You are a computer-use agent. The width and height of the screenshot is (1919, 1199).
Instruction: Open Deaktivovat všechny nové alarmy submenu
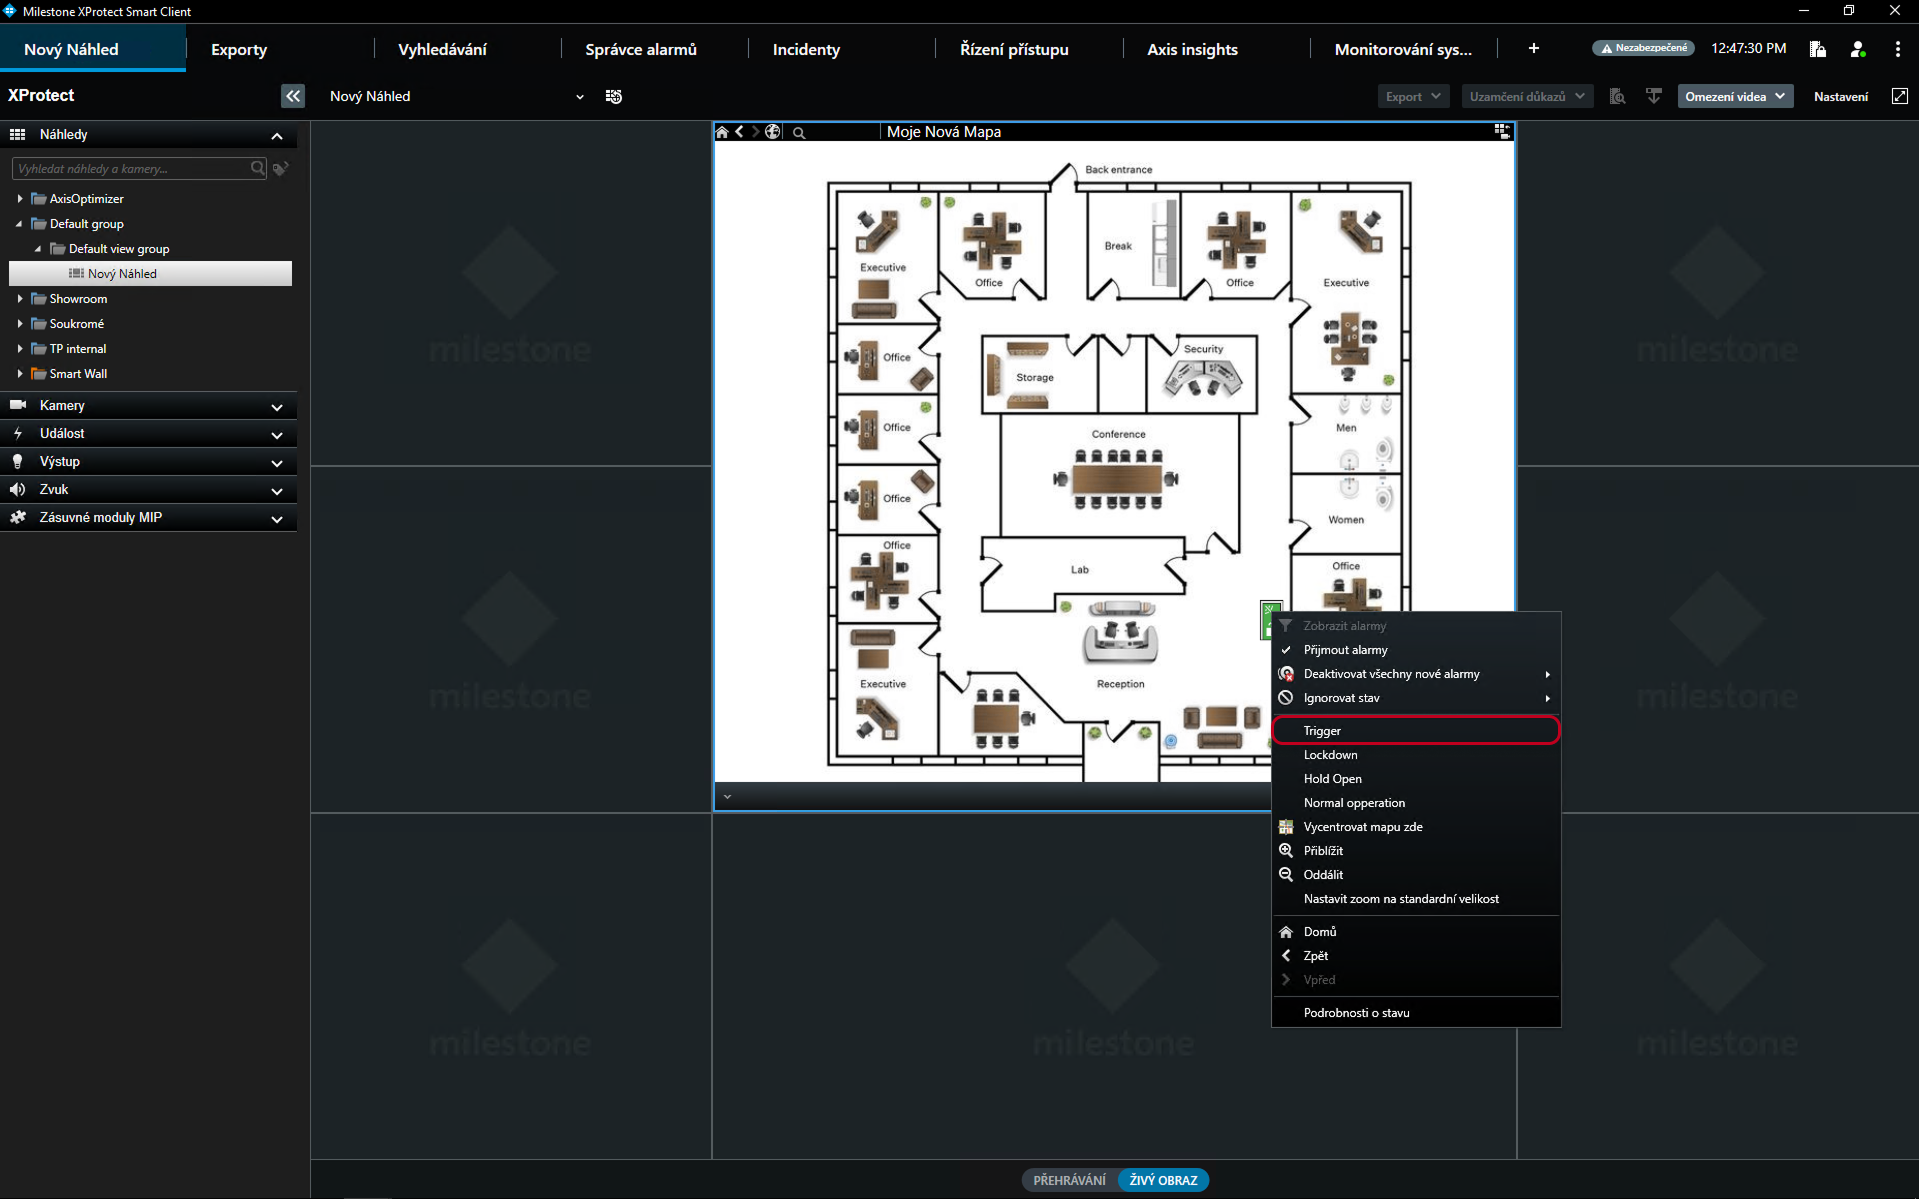pyautogui.click(x=1415, y=674)
